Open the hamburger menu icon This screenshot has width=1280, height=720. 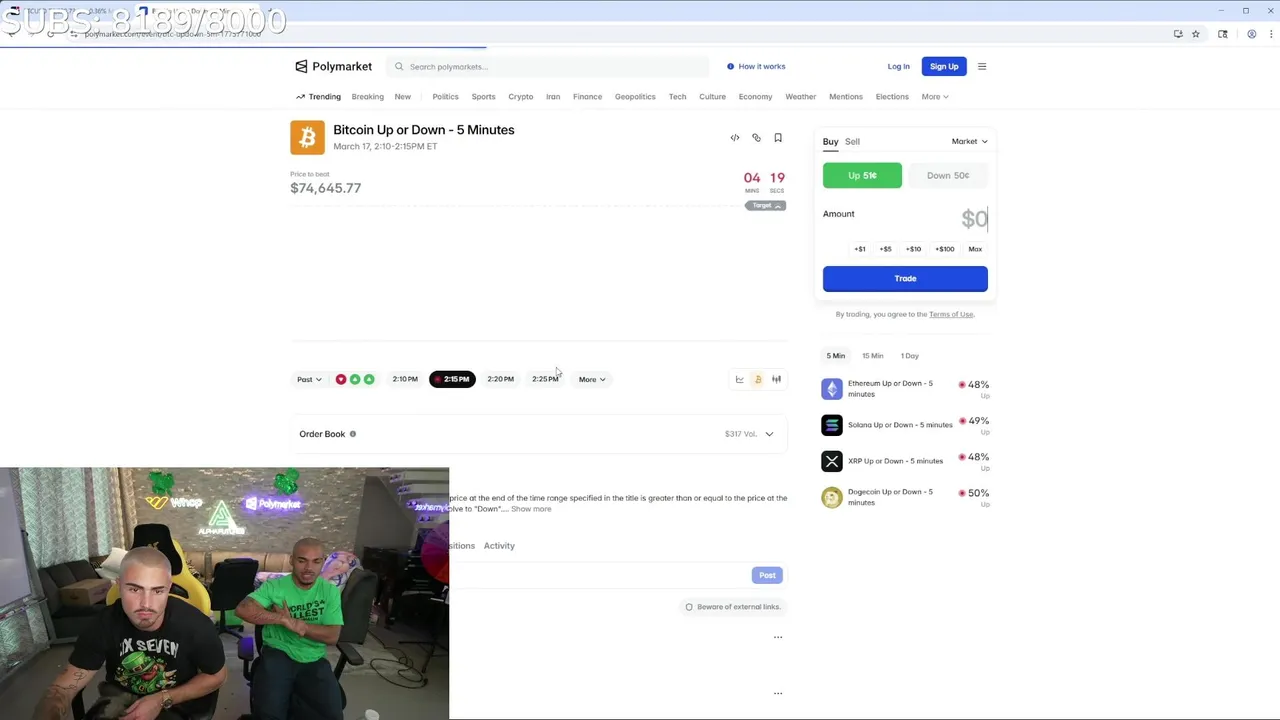point(982,66)
